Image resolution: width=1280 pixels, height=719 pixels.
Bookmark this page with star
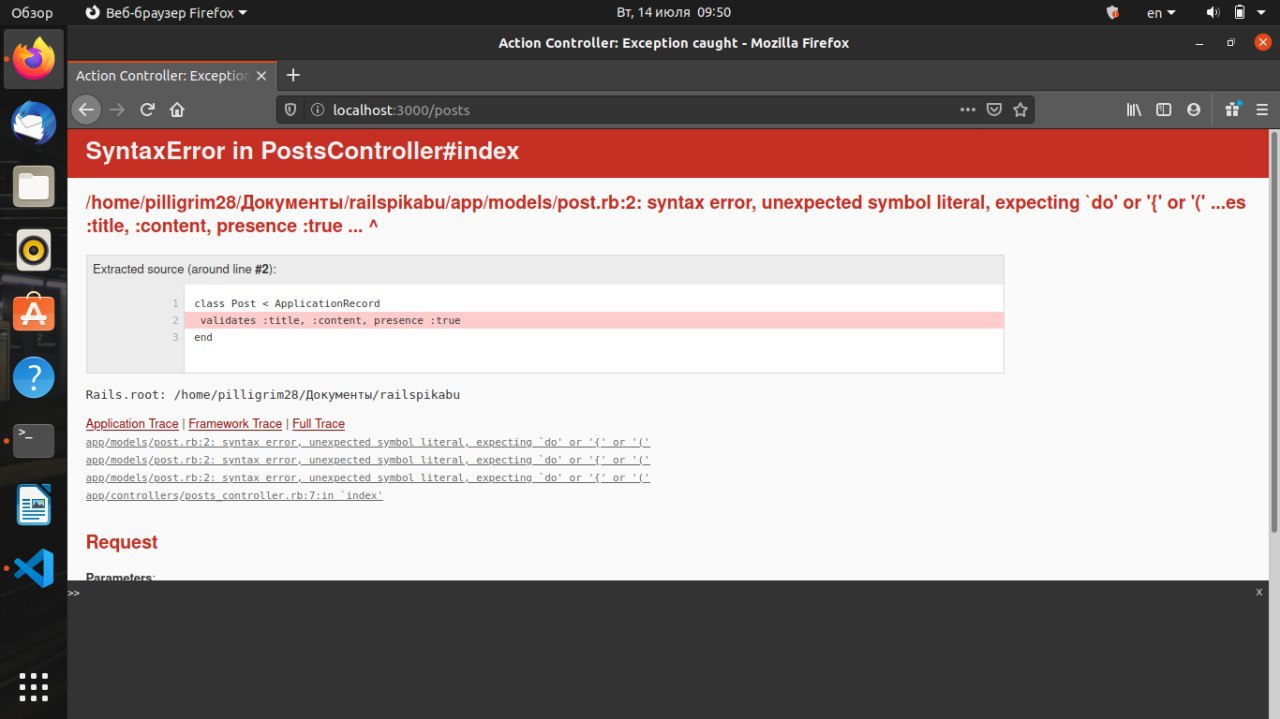(x=1020, y=110)
